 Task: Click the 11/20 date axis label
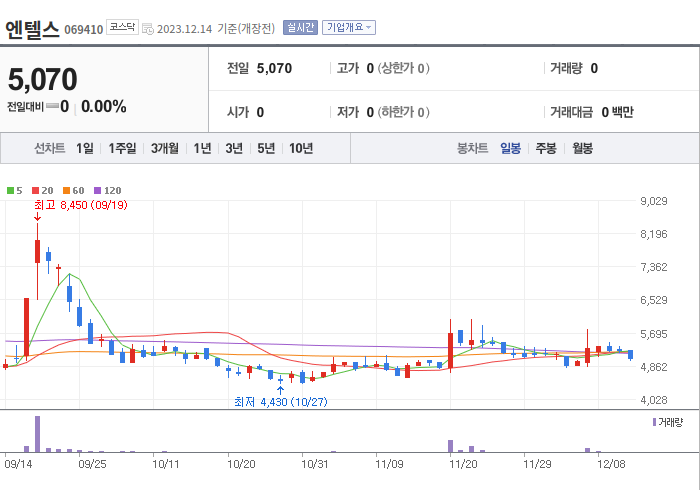[463, 464]
